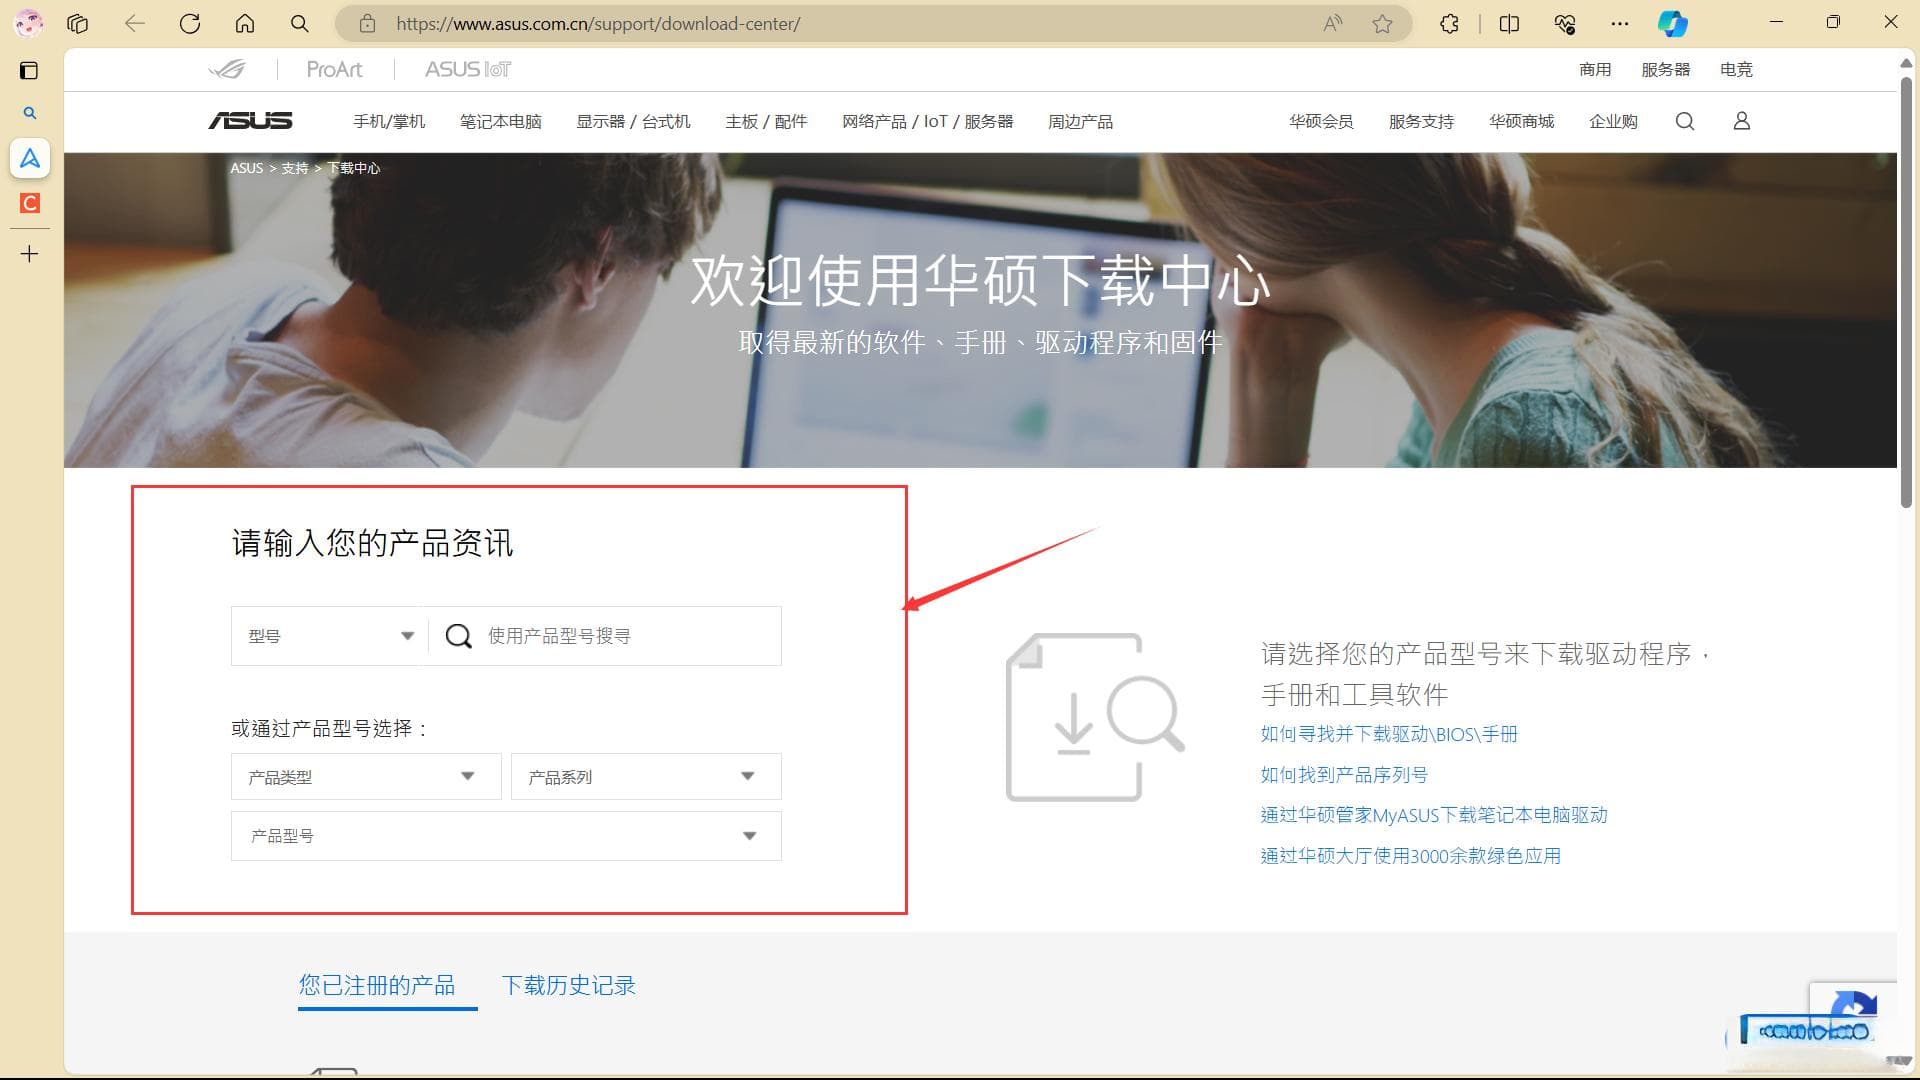This screenshot has width=1920, height=1080.
Task: Open the 产品类型 dropdown
Action: tap(366, 777)
